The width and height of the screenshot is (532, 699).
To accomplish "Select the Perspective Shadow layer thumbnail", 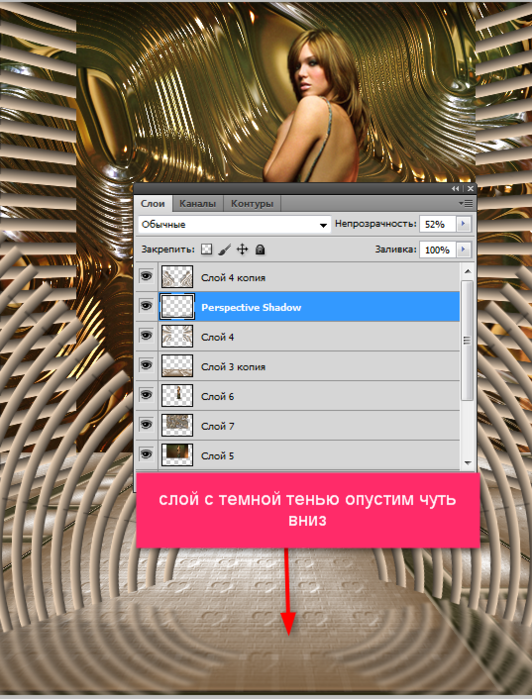I will pyautogui.click(x=177, y=306).
